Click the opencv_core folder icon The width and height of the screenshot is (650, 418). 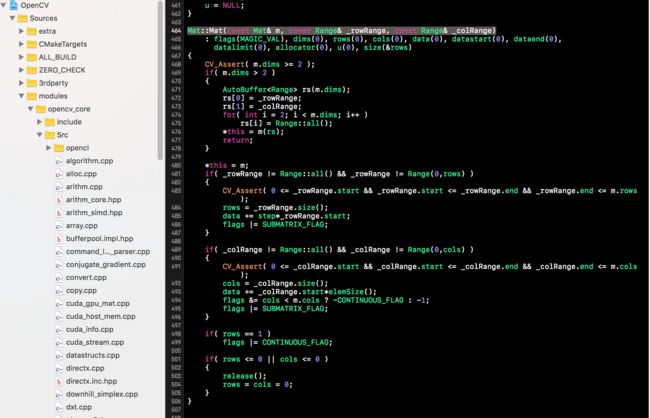pos(41,109)
